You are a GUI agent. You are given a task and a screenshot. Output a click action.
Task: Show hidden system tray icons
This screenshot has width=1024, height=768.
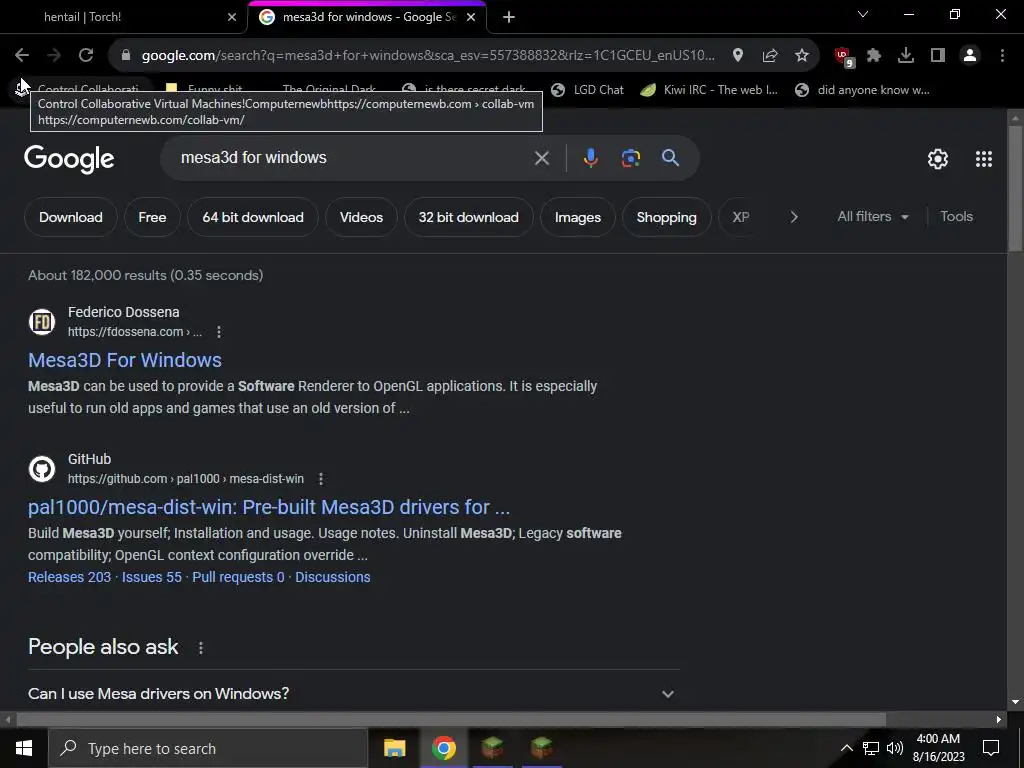(846, 748)
